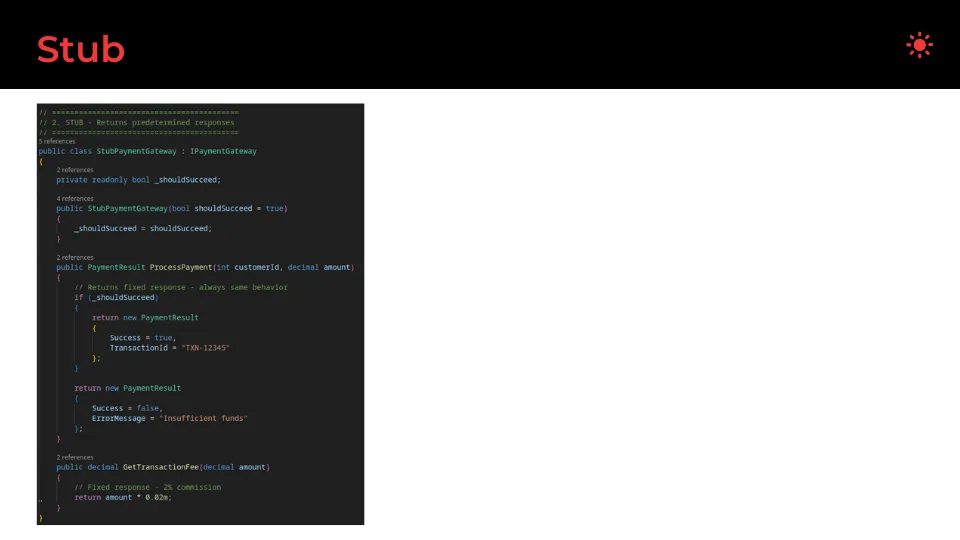Screen dimensions: 960x540
Task: Open the code screenshot image
Action: 200,314
